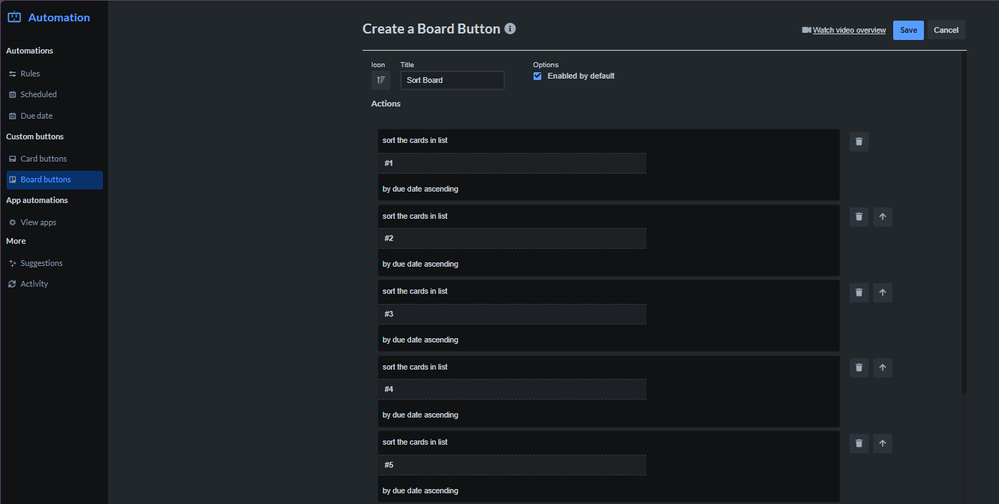Toggle the Enabled by default checkbox
The width and height of the screenshot is (999, 504).
coord(537,76)
